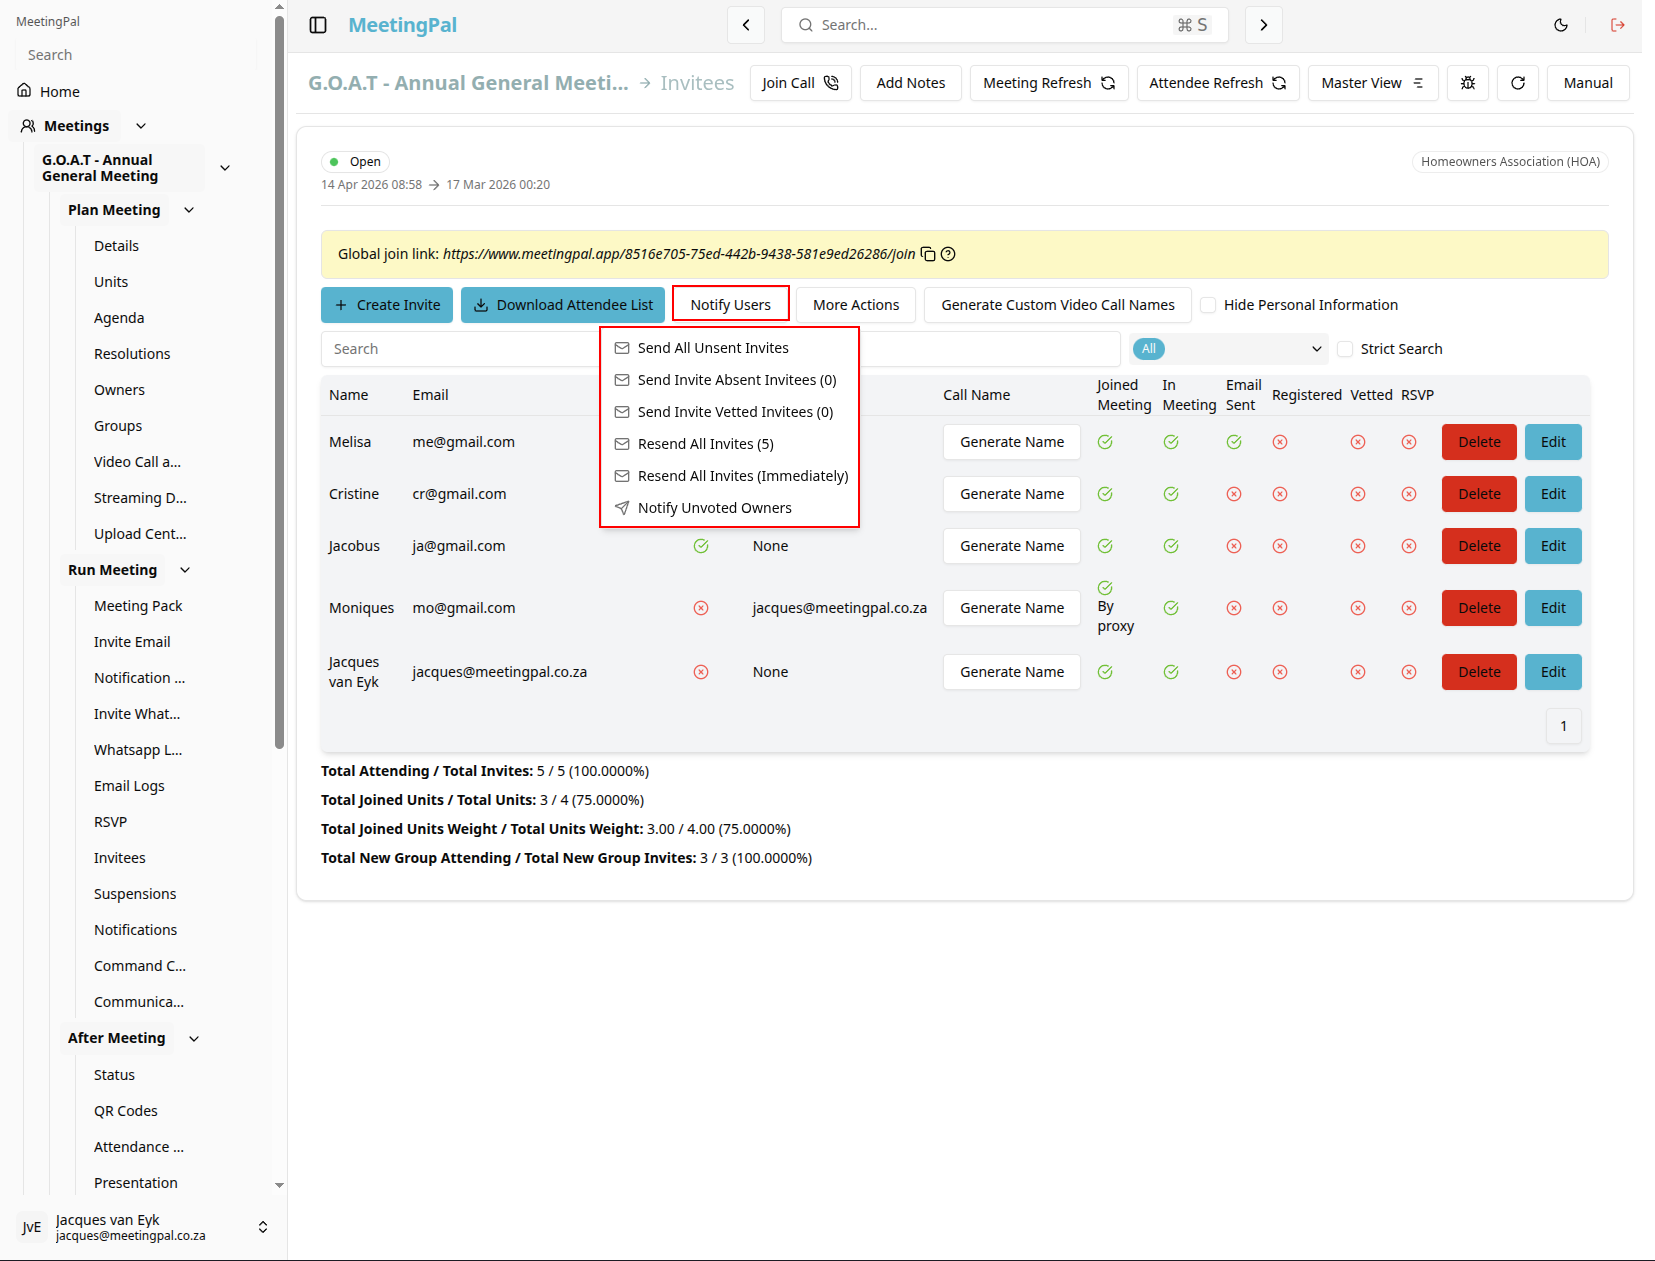Image resolution: width=1655 pixels, height=1261 pixels.
Task: Collapse the Plan Meeting section
Action: [189, 210]
